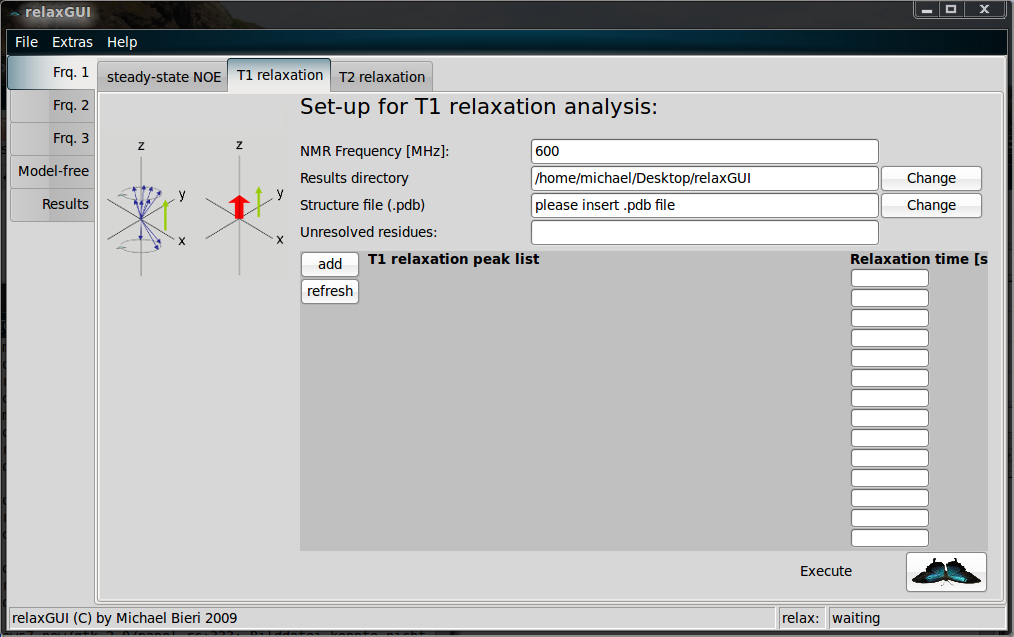Click the first Relaxation time field

[889, 278]
